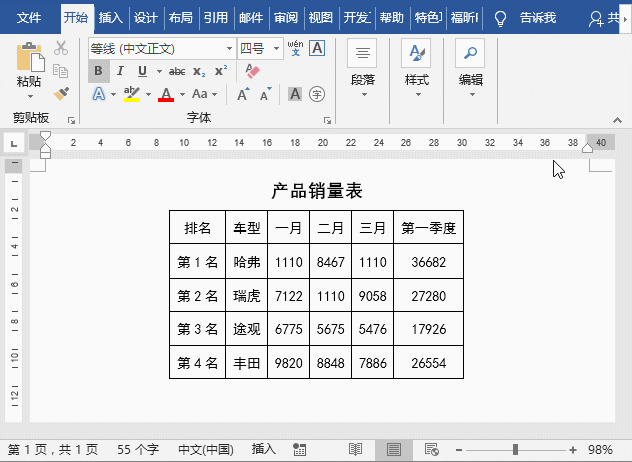
Task: Click the Share person icon
Action: point(596,18)
